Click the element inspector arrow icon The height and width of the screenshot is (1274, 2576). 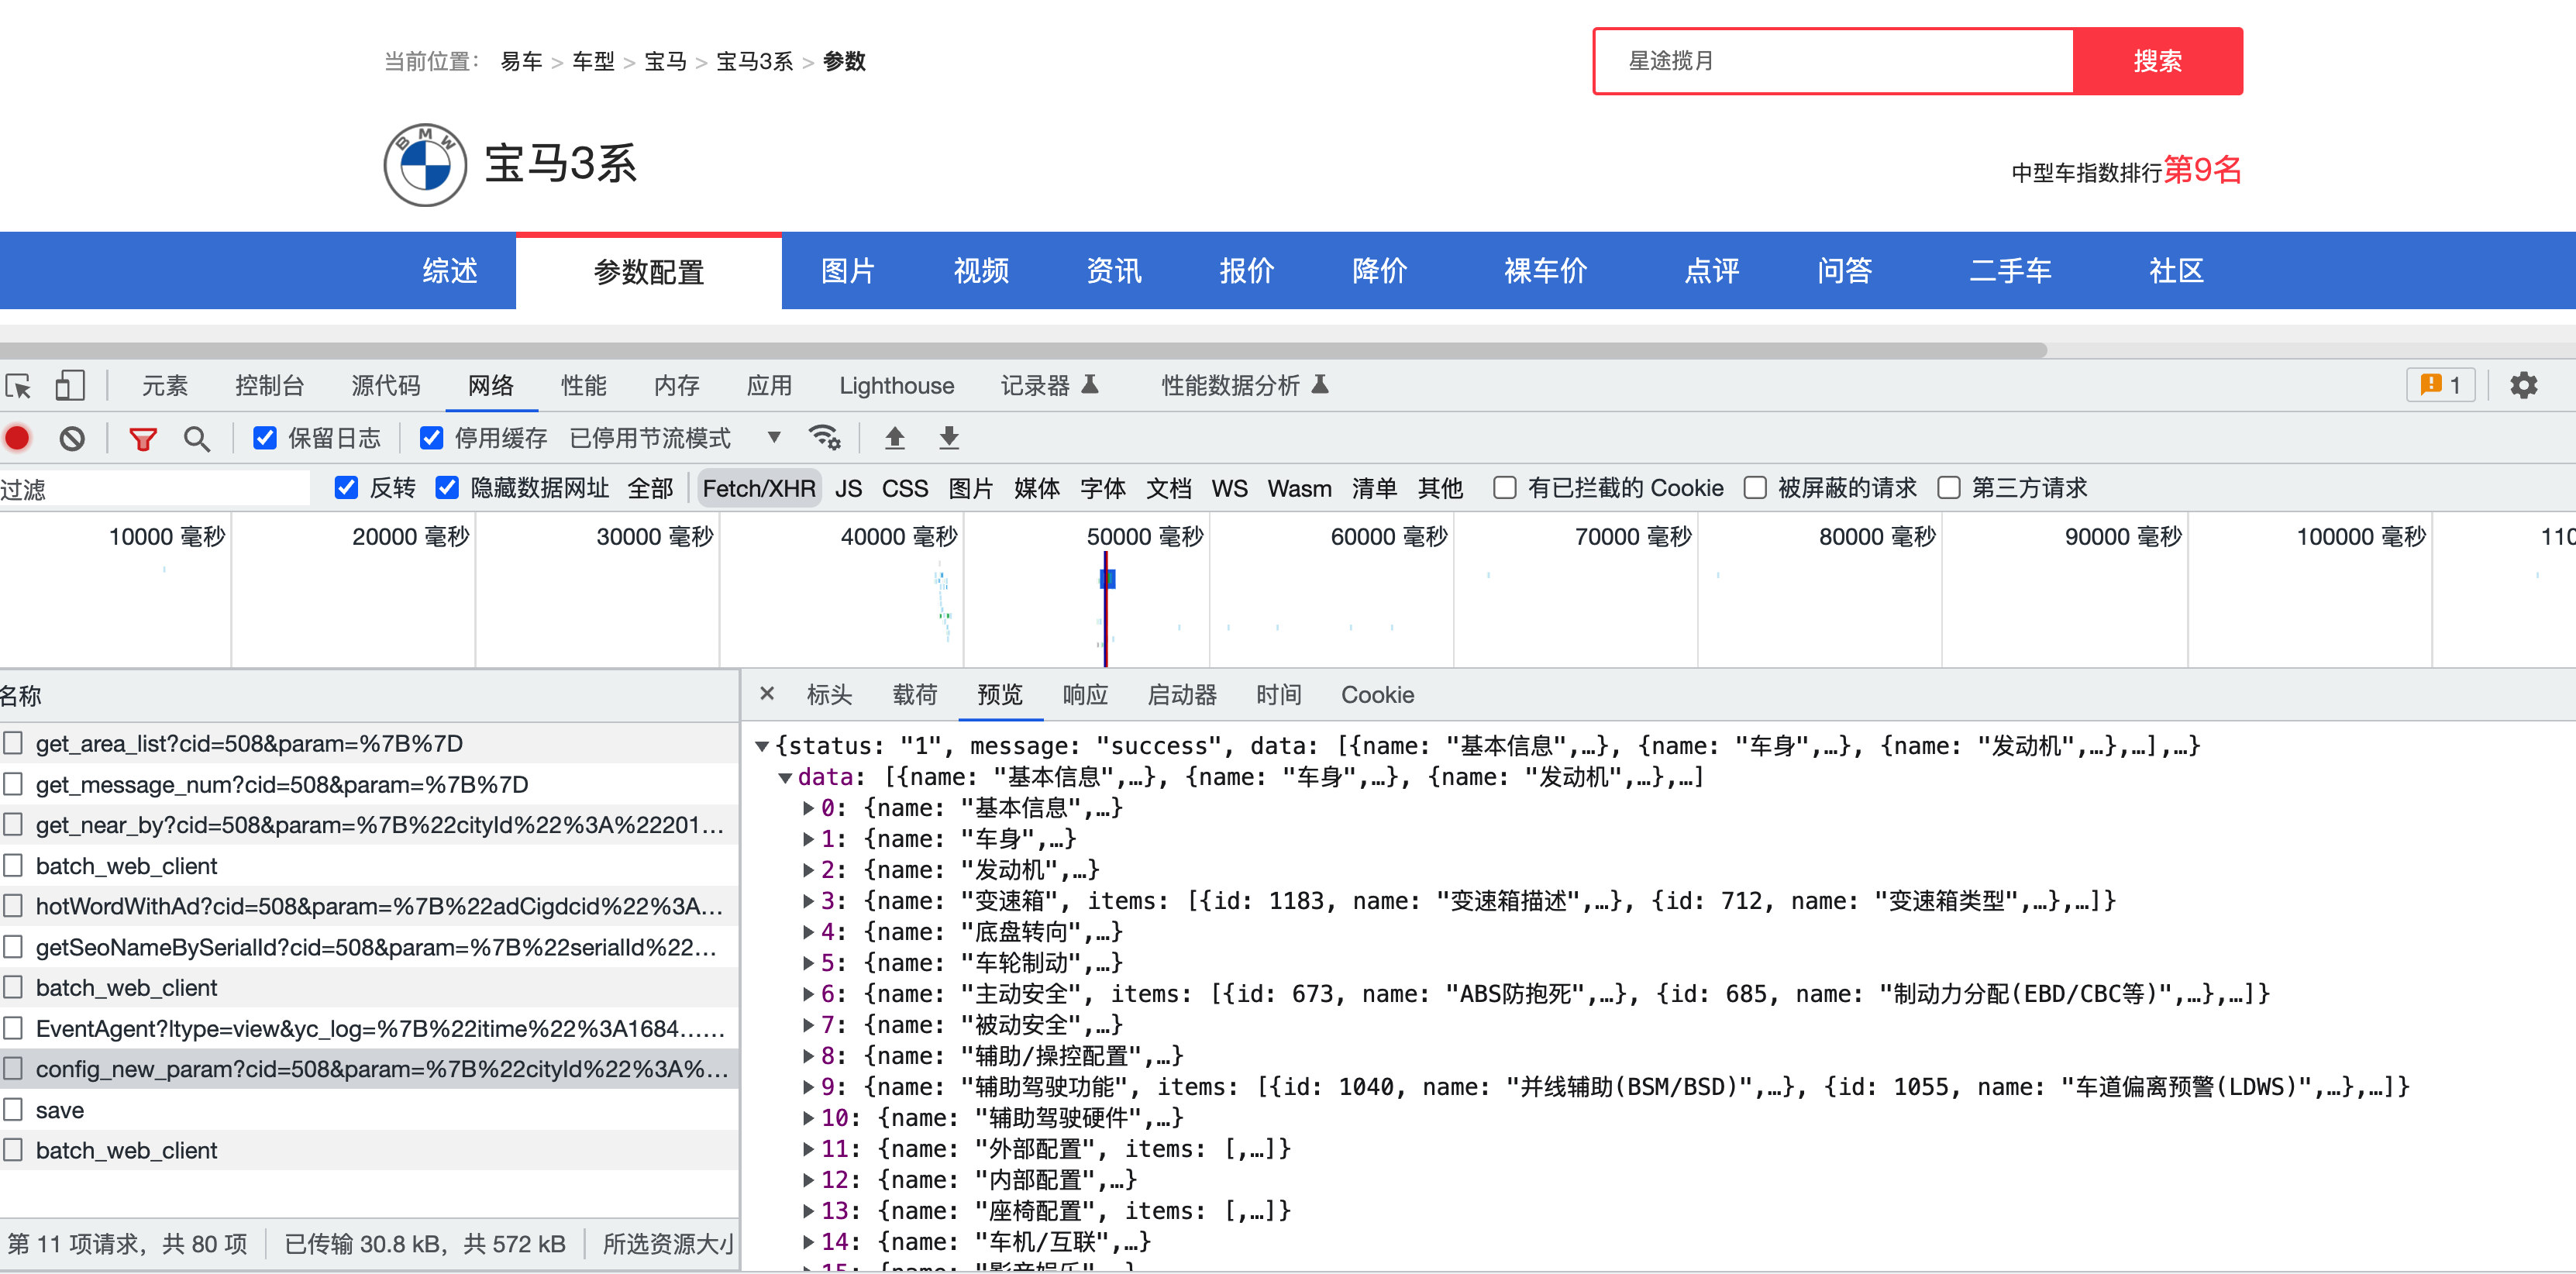coord(18,385)
